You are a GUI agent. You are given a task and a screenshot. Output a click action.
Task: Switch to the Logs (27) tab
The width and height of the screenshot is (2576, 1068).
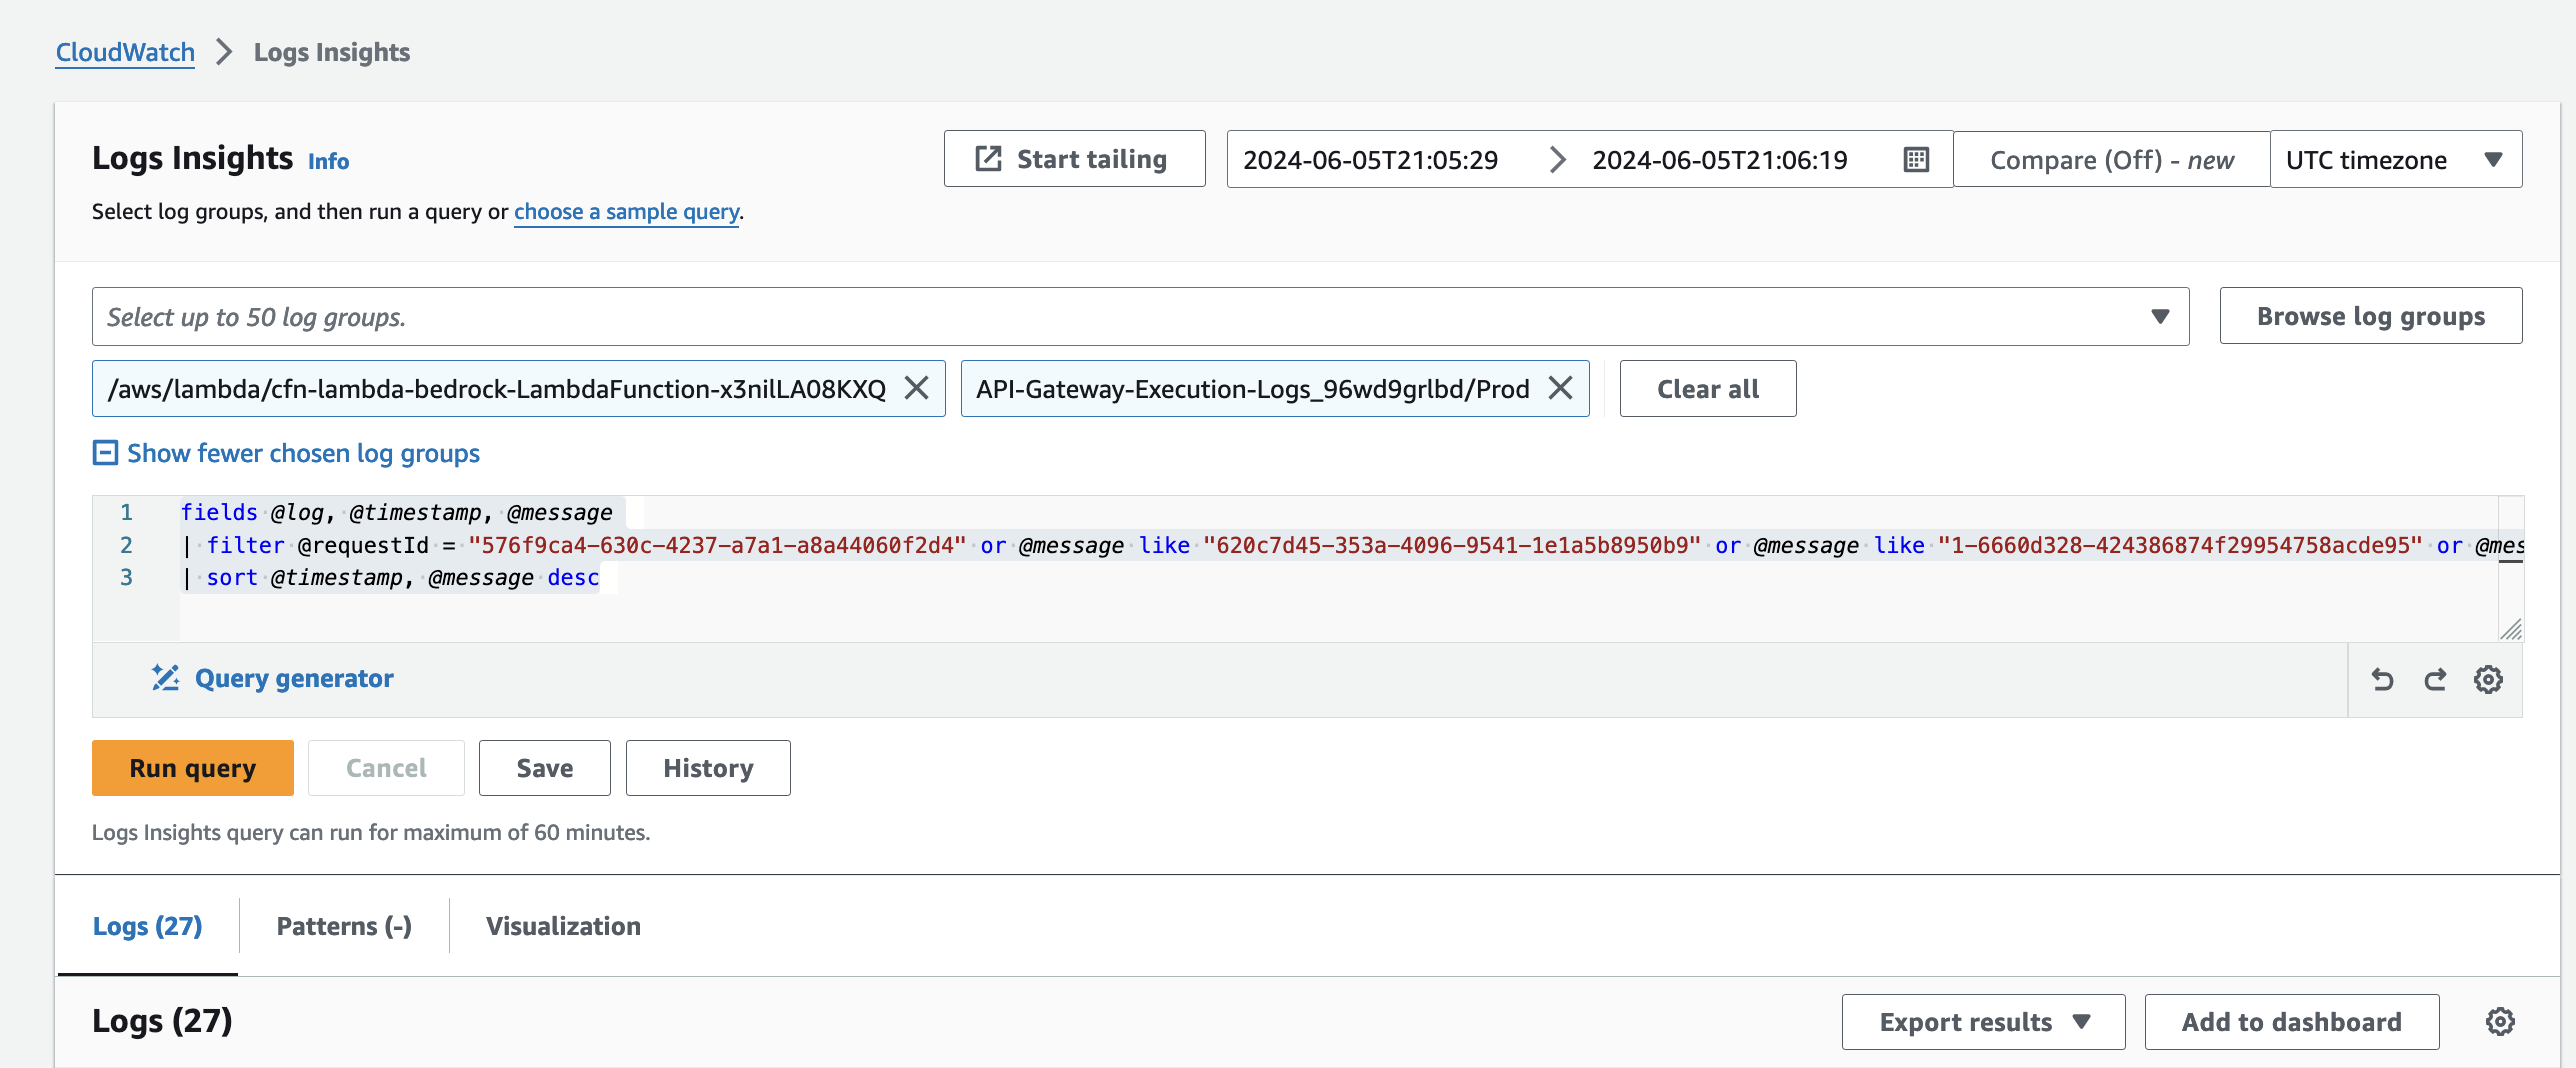148,926
